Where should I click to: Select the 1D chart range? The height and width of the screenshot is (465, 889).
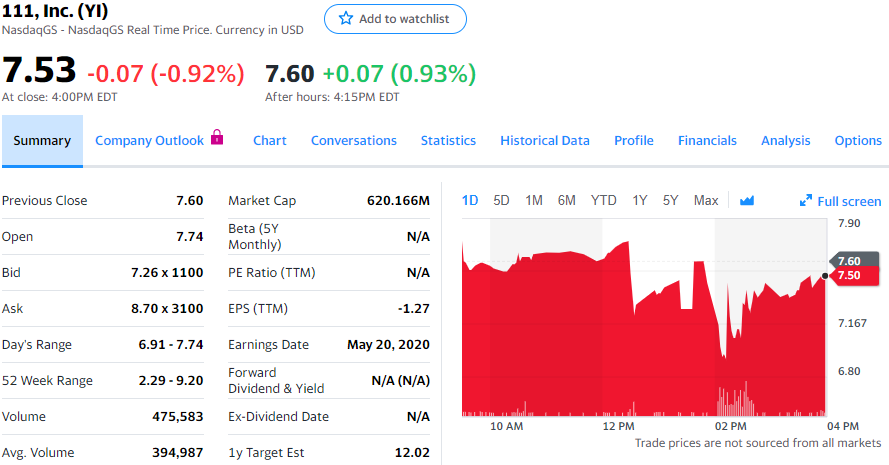coord(470,201)
